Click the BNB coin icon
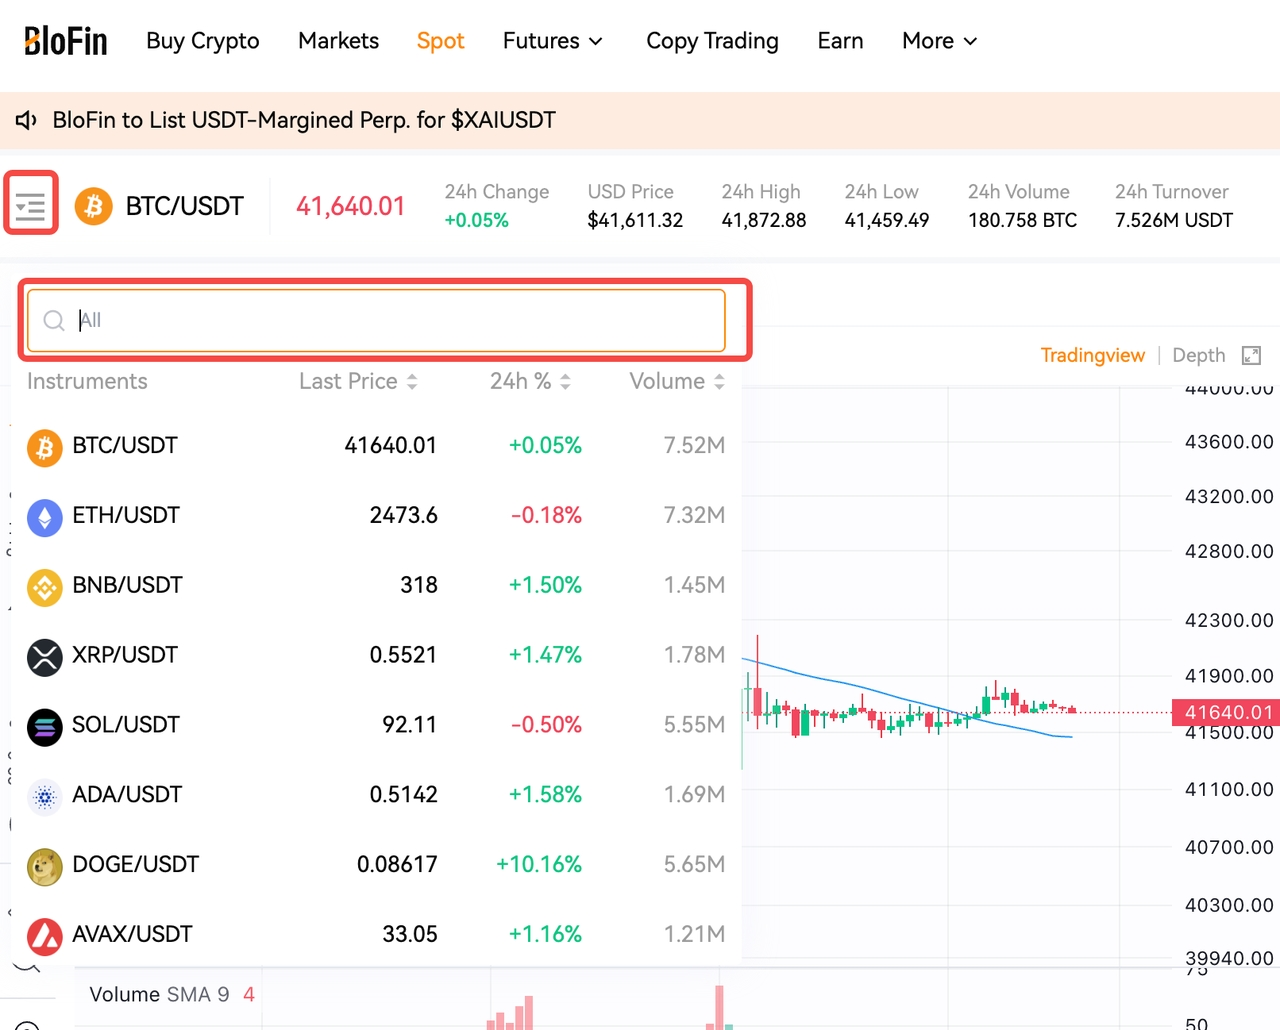 coord(45,588)
